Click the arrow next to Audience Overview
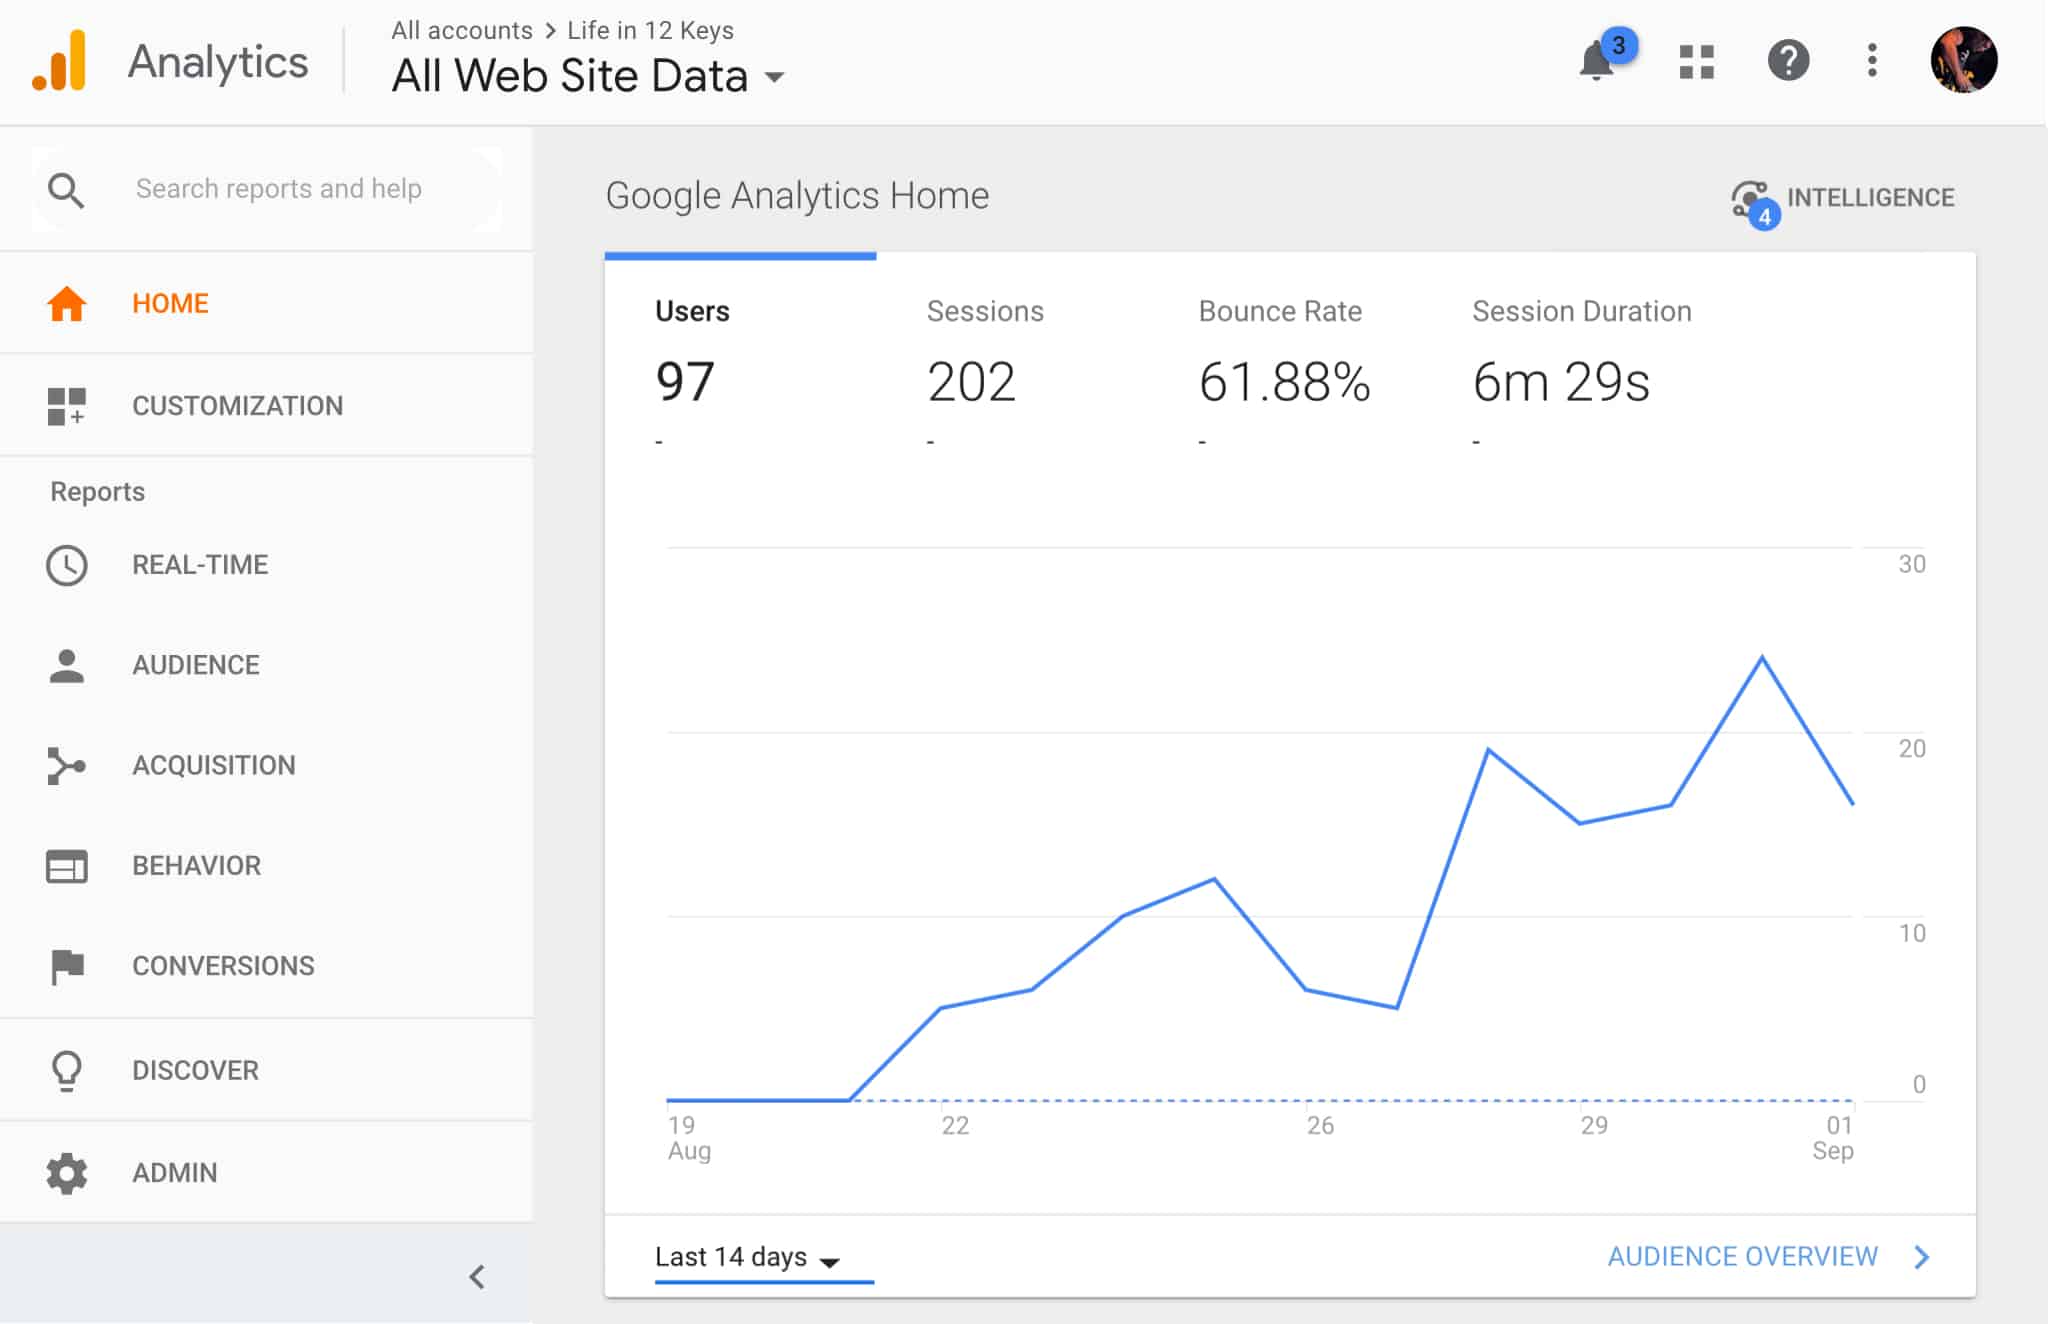 [x=1921, y=1257]
